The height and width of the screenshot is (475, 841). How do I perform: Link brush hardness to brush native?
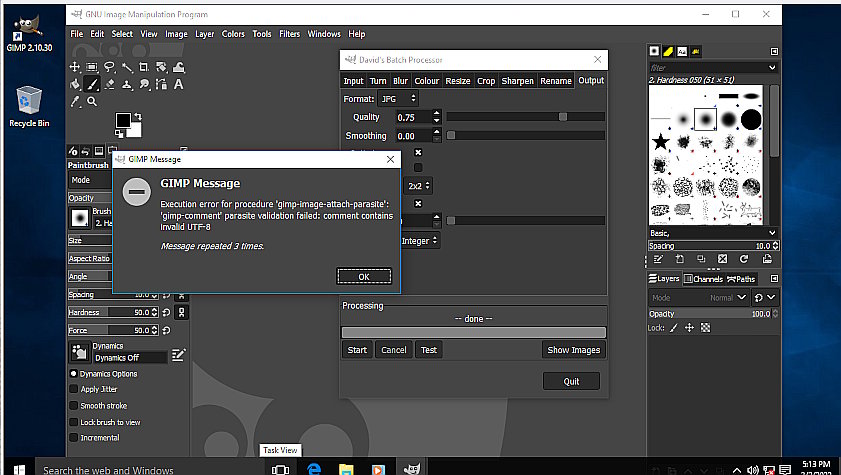pyautogui.click(x=182, y=312)
